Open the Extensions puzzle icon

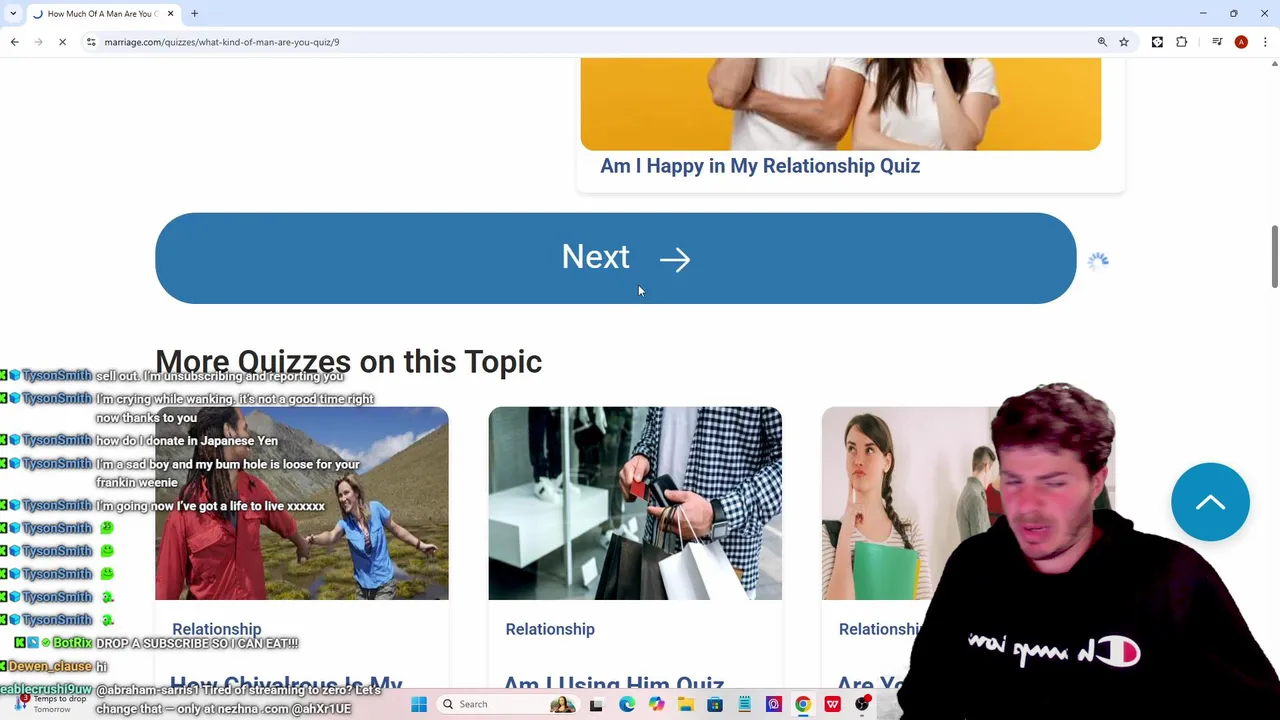point(1182,42)
